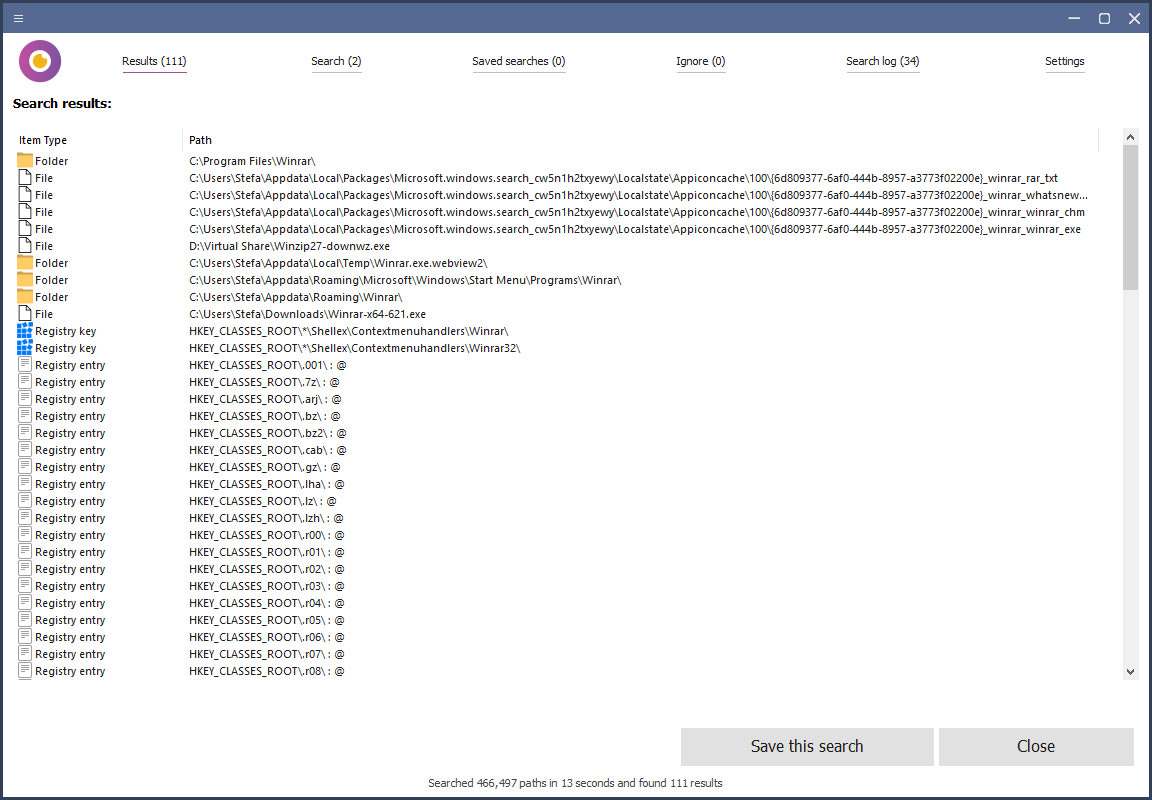Viewport: 1152px width, 800px height.
Task: Select path C:\Program Files\Winrar\
Action: click(252, 161)
